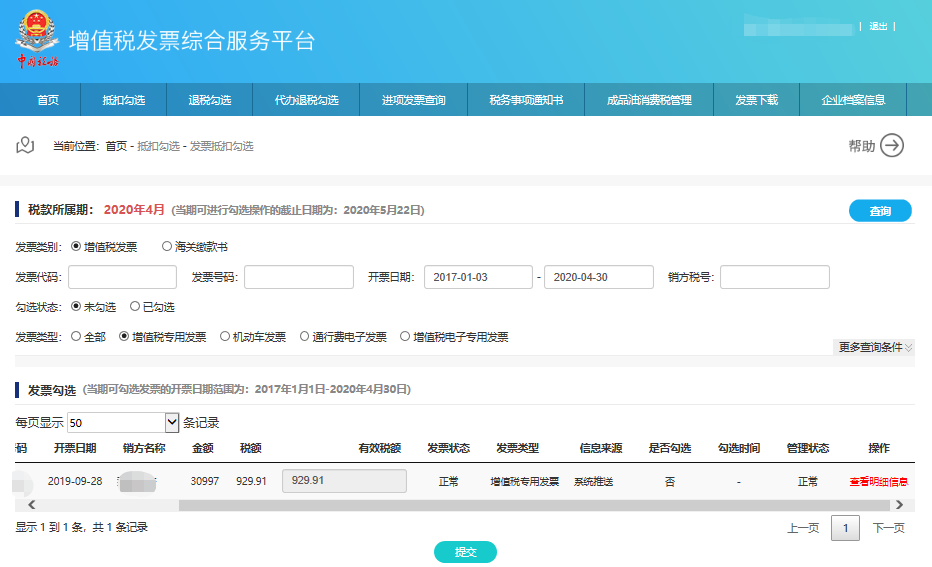The image size is (932, 567).
Task: Go to next page with 下一页
Action: 889,528
